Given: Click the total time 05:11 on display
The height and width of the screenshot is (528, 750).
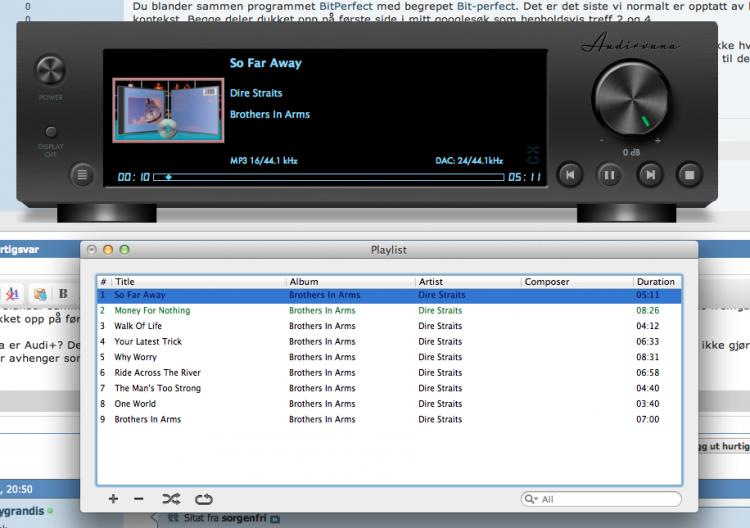Looking at the screenshot, I should coord(525,177).
